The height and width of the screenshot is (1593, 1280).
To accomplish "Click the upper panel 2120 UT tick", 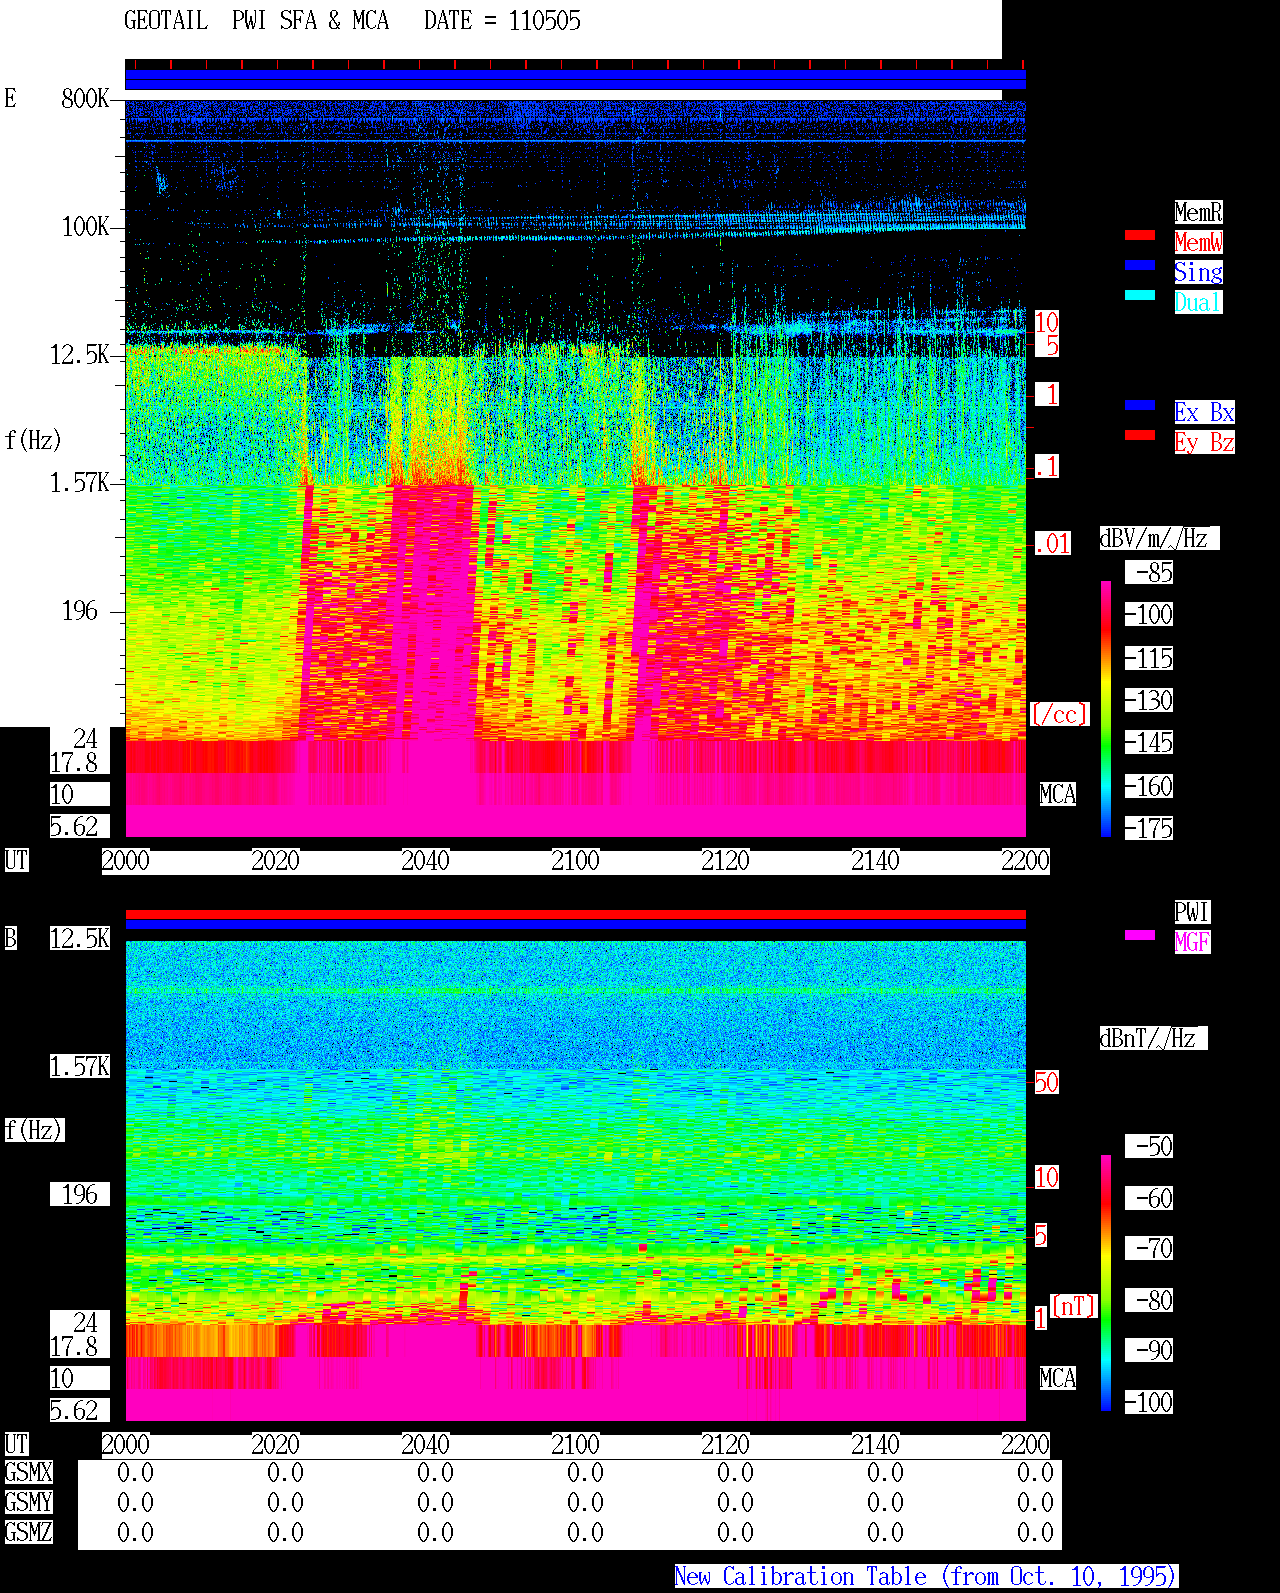I will [x=725, y=861].
